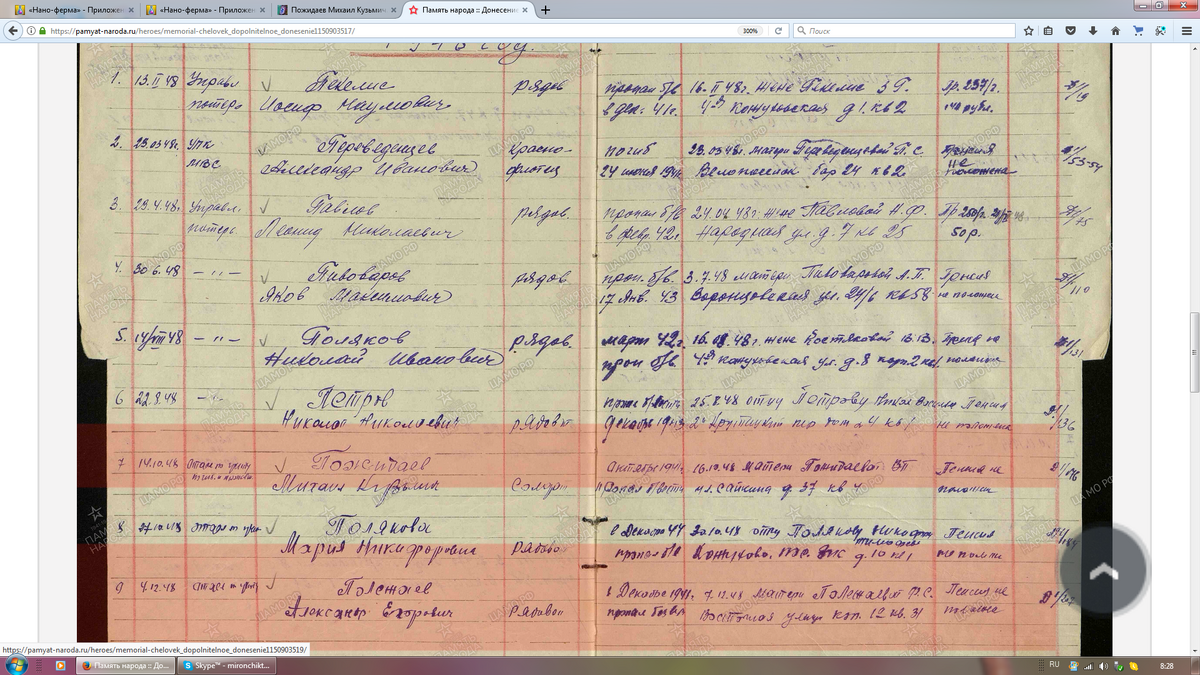This screenshot has width=1200, height=675.
Task: Save page to Pocket
Action: click(x=1070, y=31)
